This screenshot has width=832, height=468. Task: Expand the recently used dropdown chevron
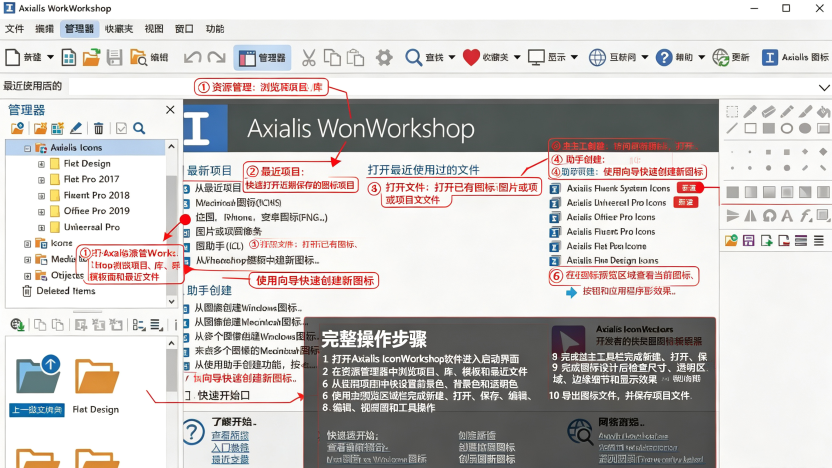point(824,87)
